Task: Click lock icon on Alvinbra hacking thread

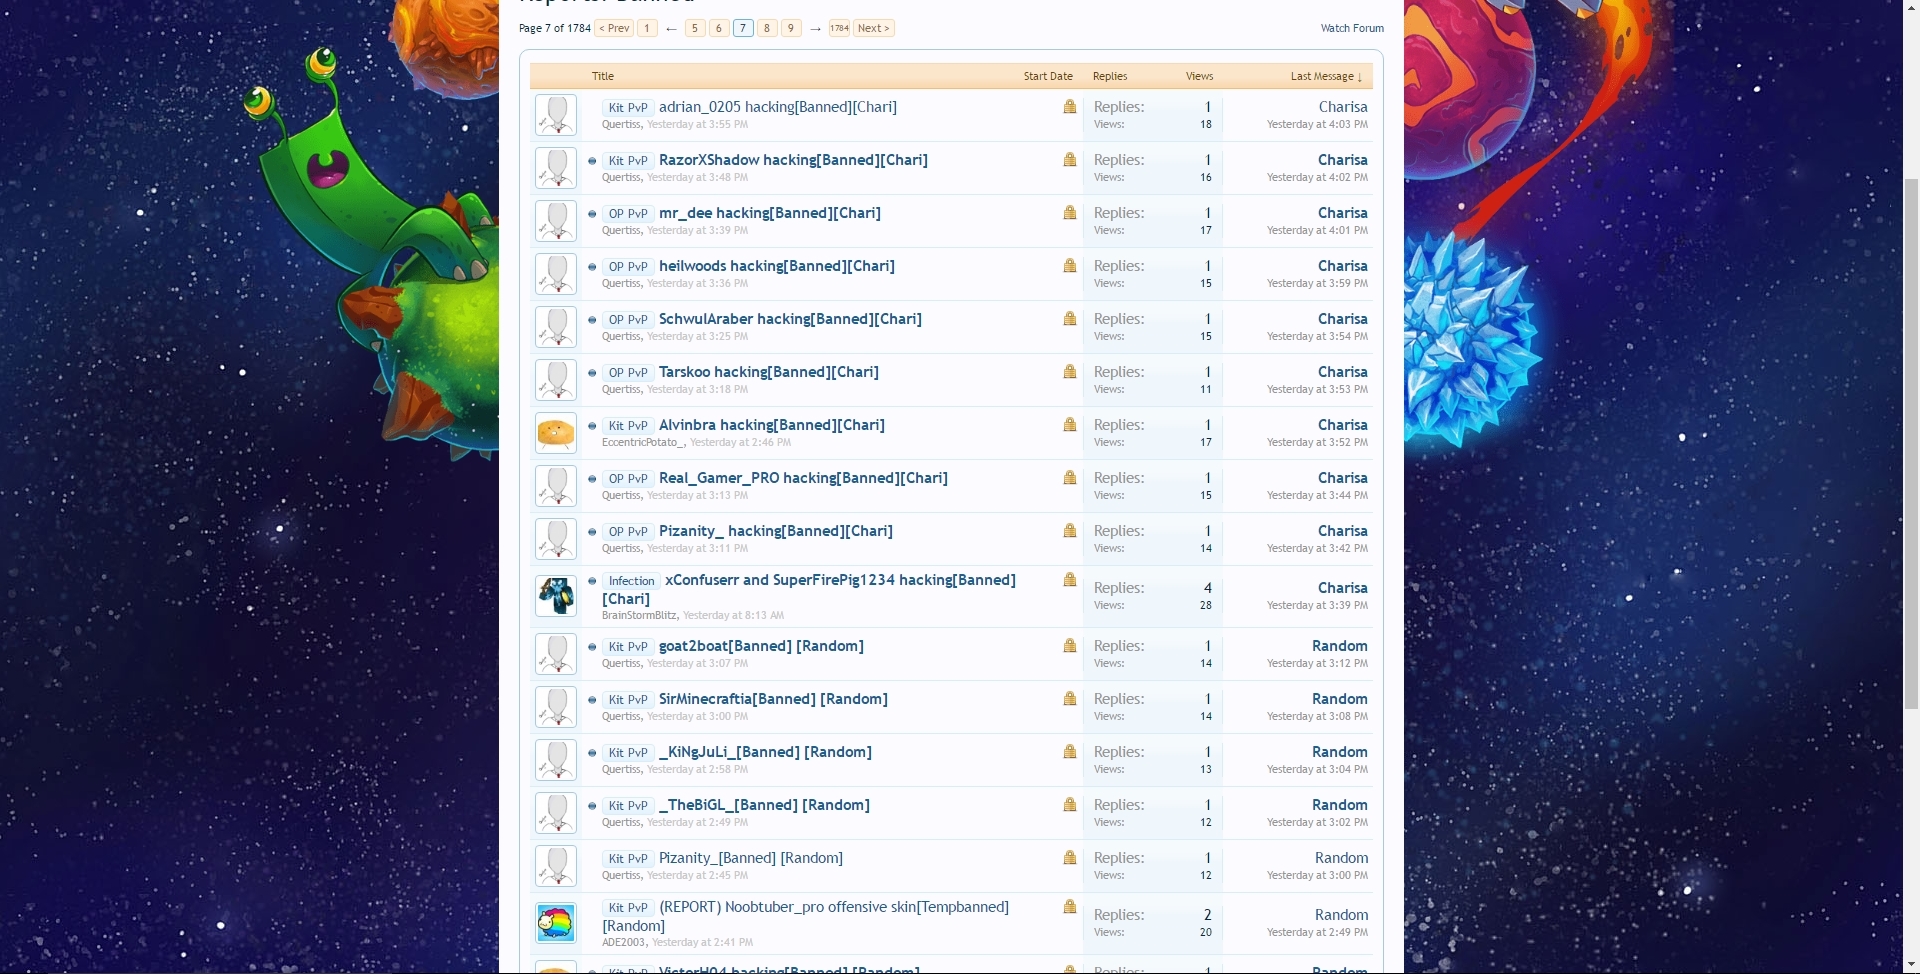Action: click(1070, 424)
